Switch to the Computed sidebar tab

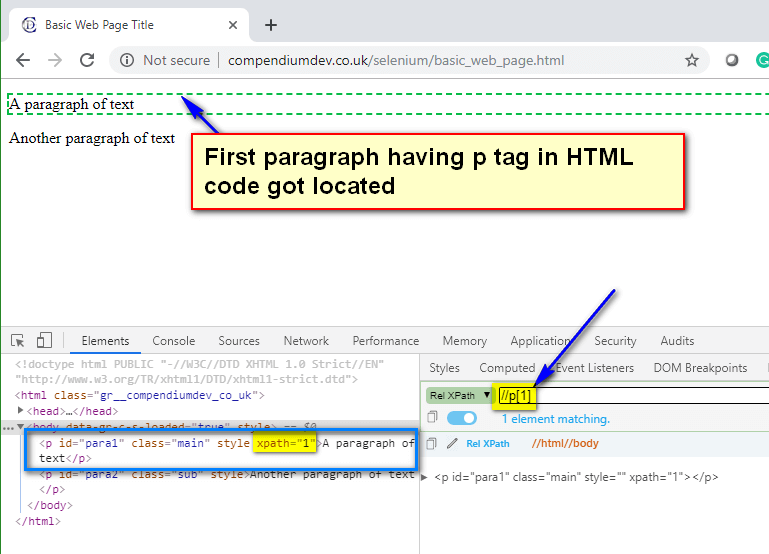coord(507,368)
